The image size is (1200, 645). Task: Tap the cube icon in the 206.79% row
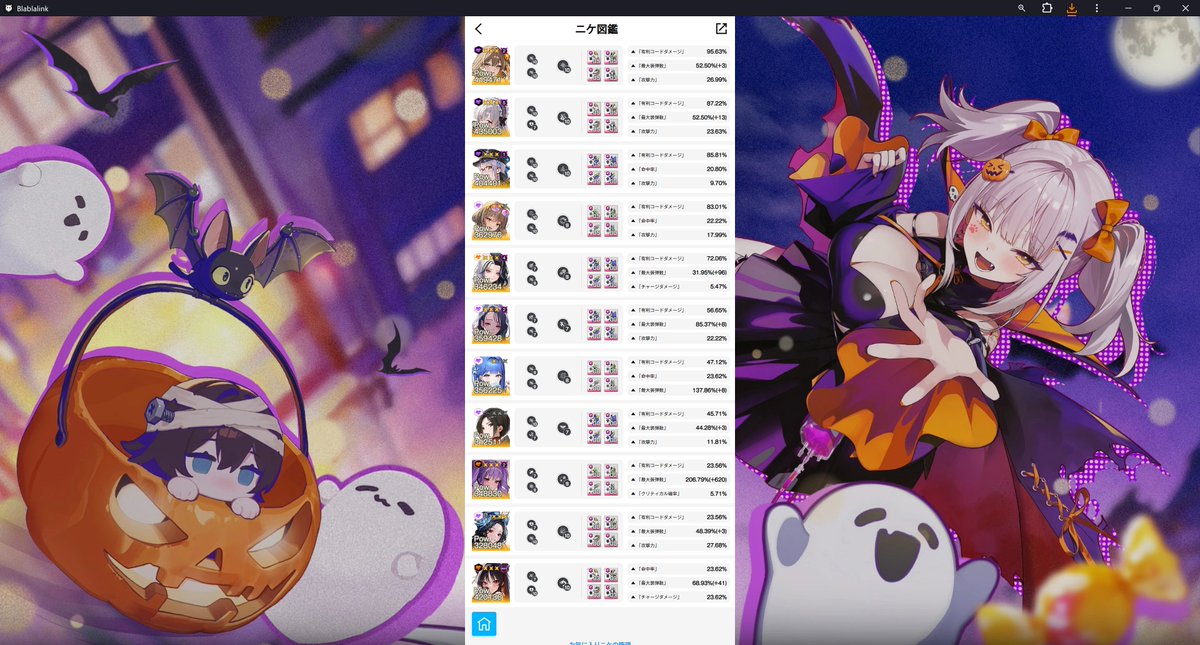(x=563, y=481)
